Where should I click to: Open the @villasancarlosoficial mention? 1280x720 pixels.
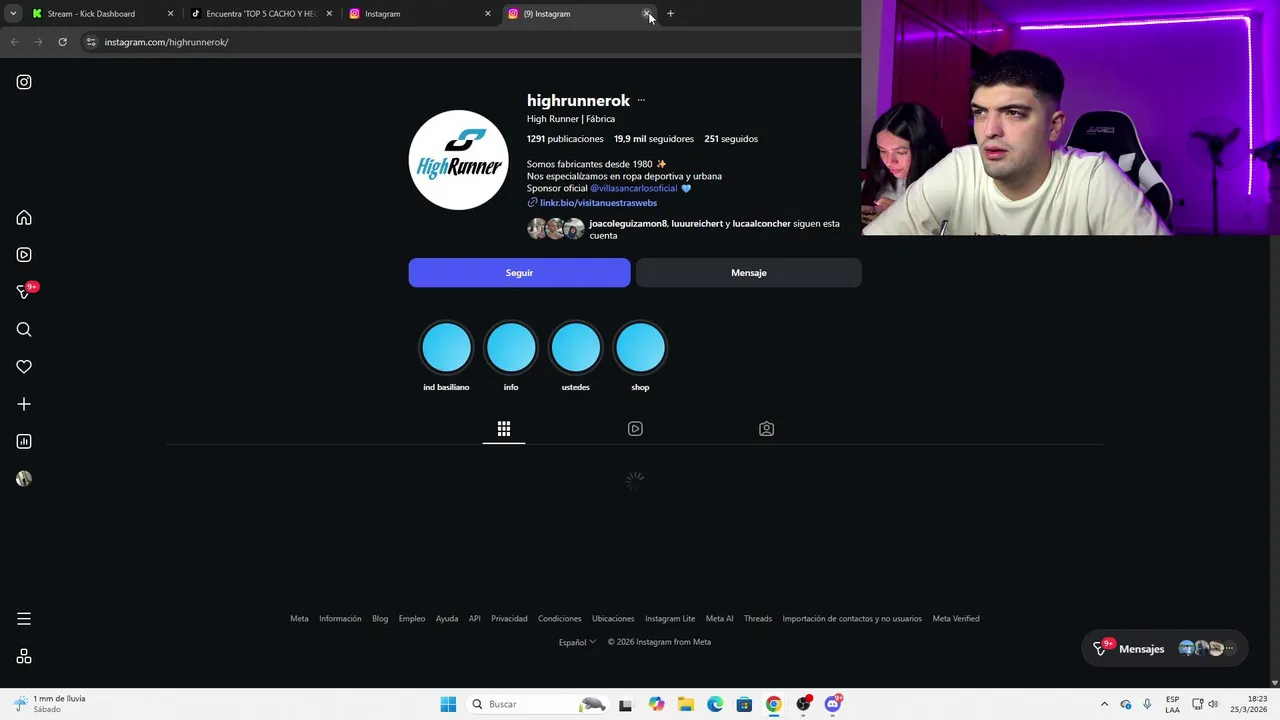point(634,188)
